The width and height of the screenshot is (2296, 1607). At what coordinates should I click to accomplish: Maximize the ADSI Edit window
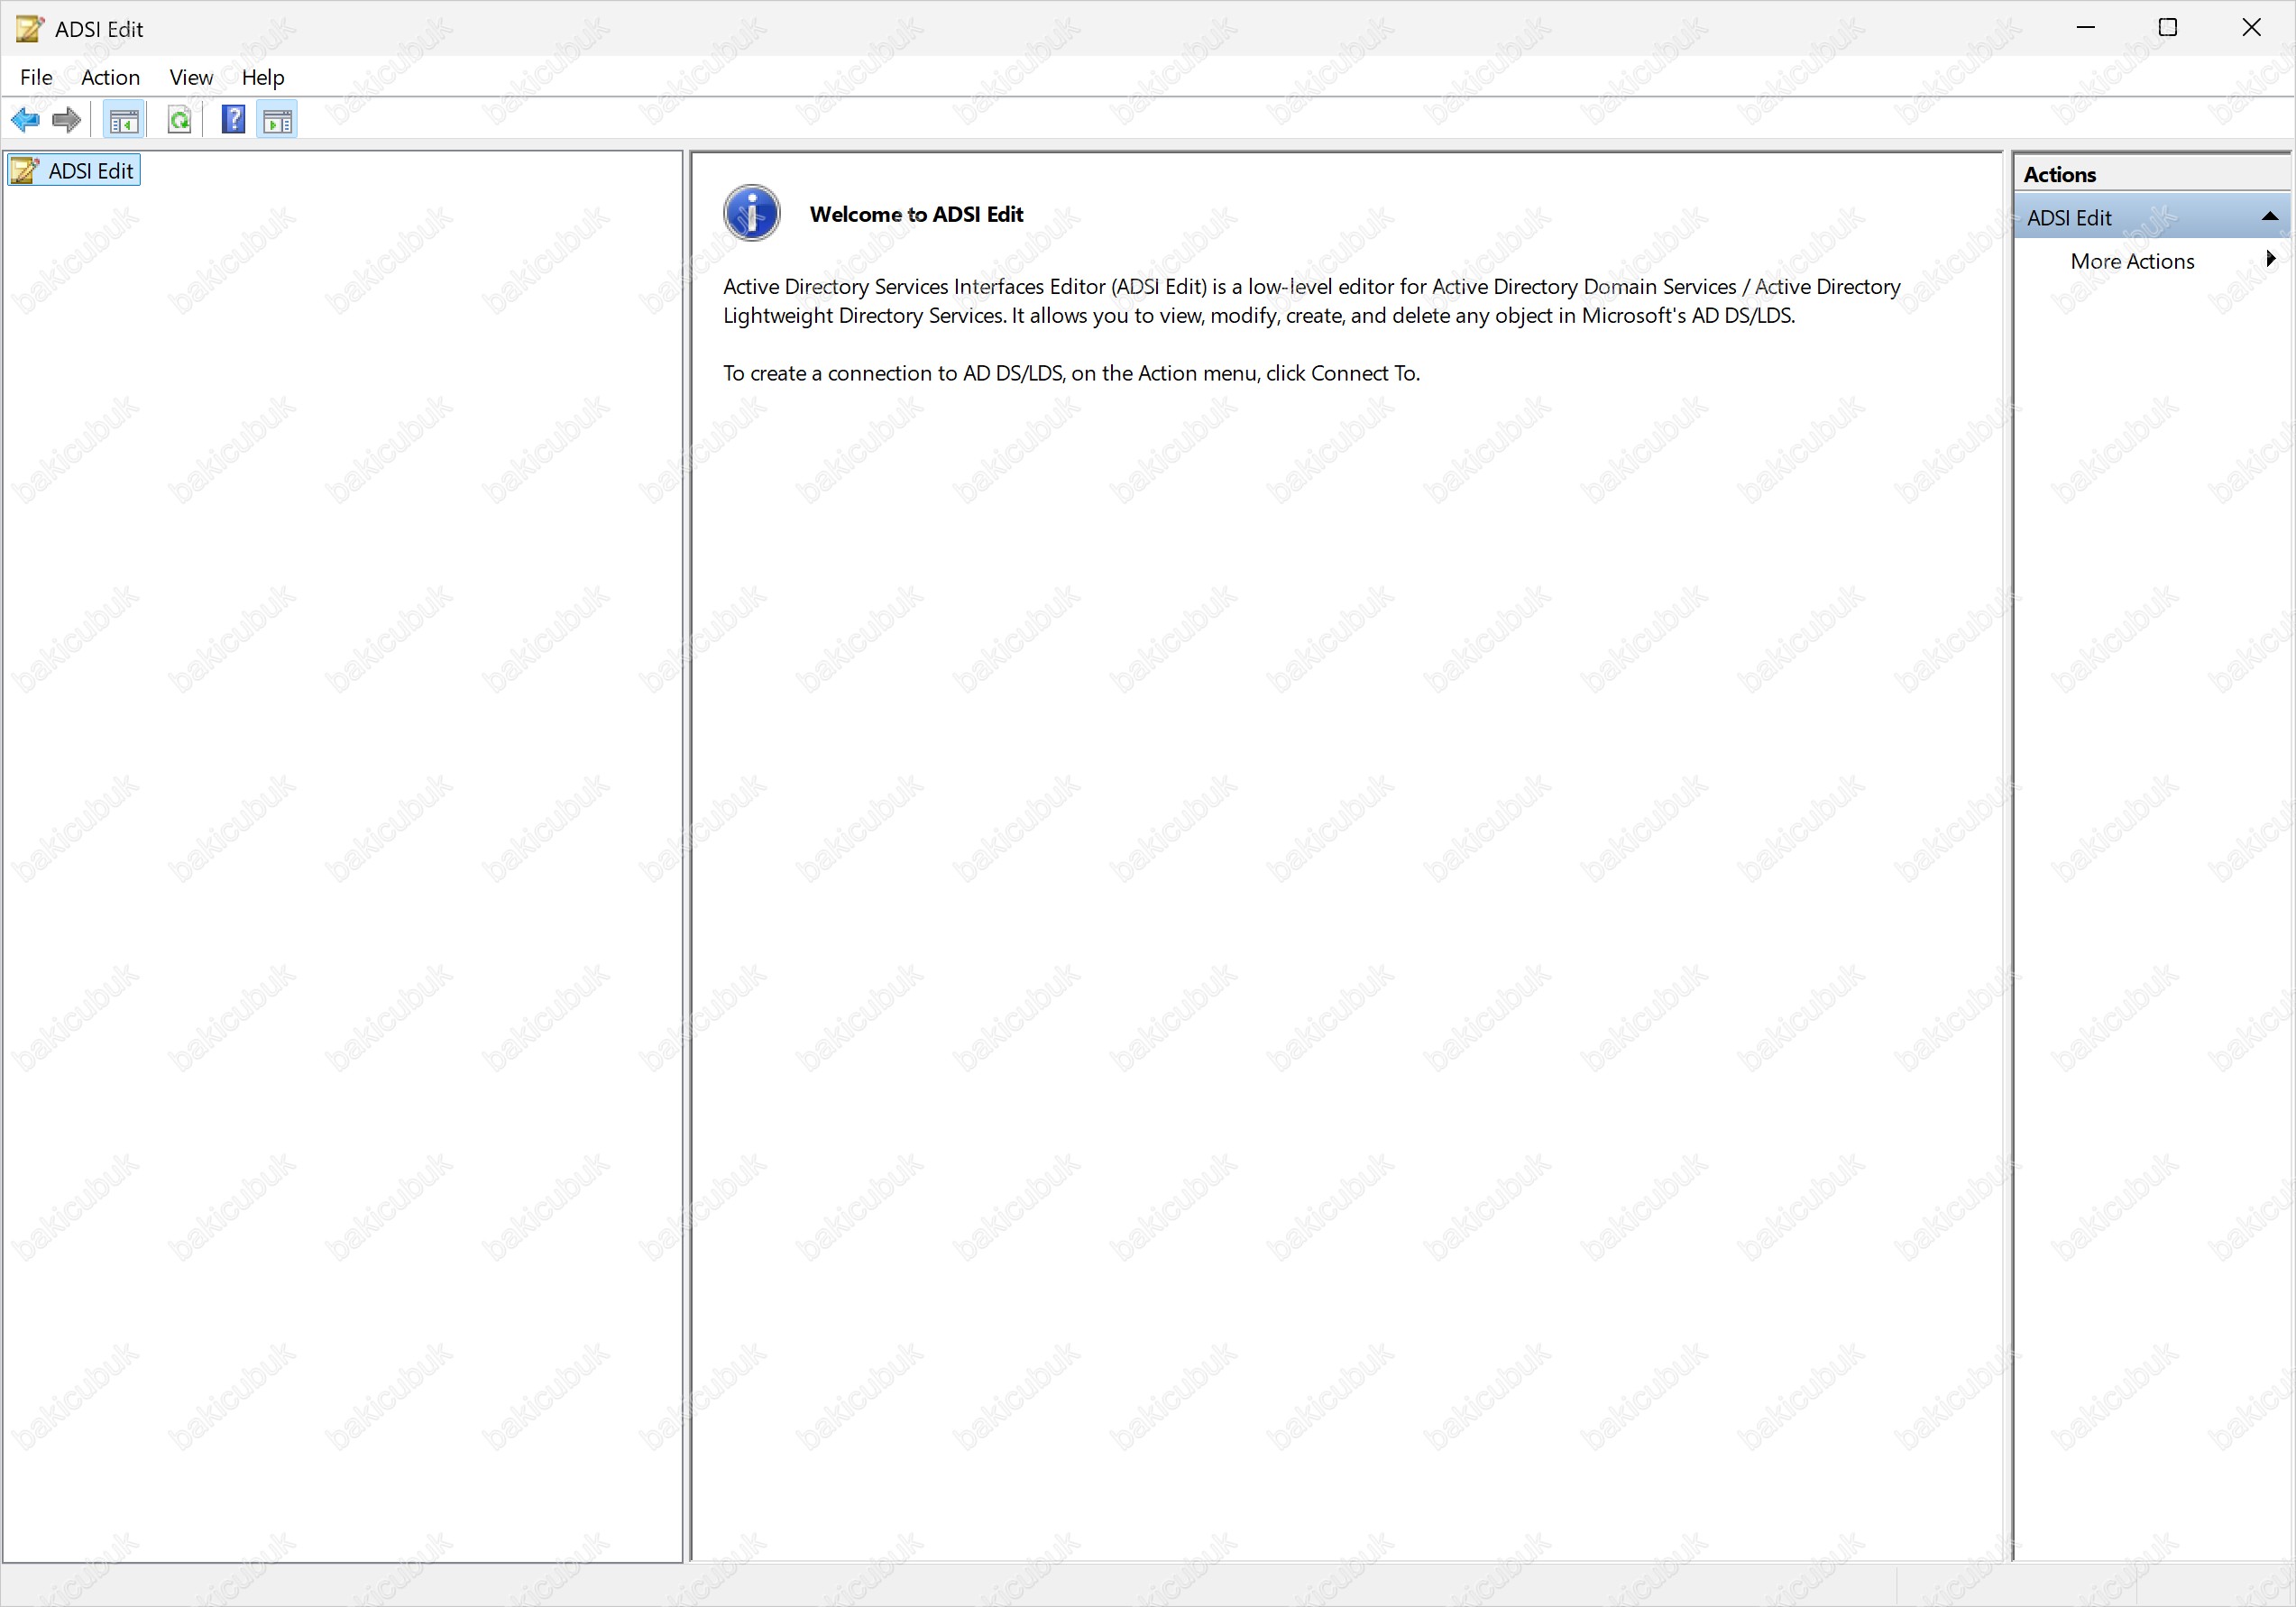coord(2168,28)
